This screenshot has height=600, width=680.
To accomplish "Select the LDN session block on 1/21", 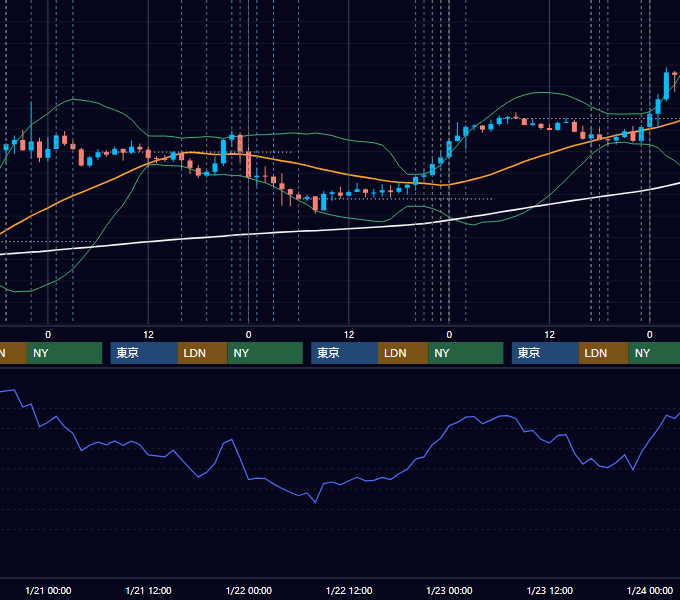I will pos(203,353).
